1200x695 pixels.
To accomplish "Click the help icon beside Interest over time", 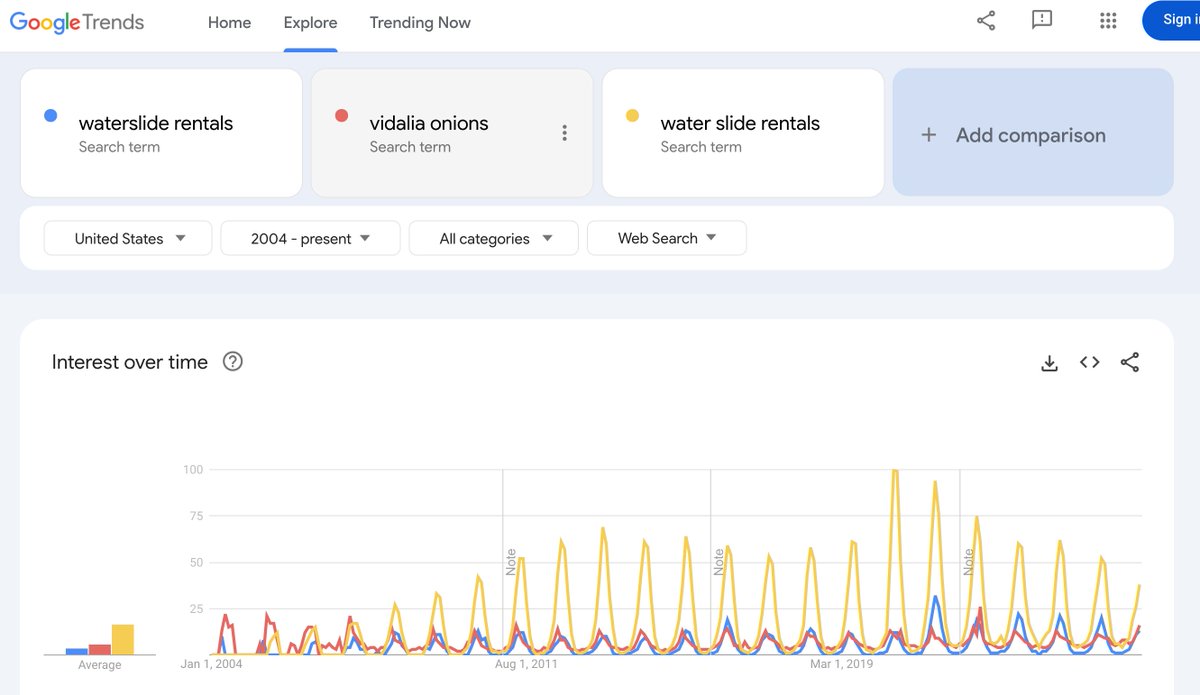I will [x=233, y=362].
